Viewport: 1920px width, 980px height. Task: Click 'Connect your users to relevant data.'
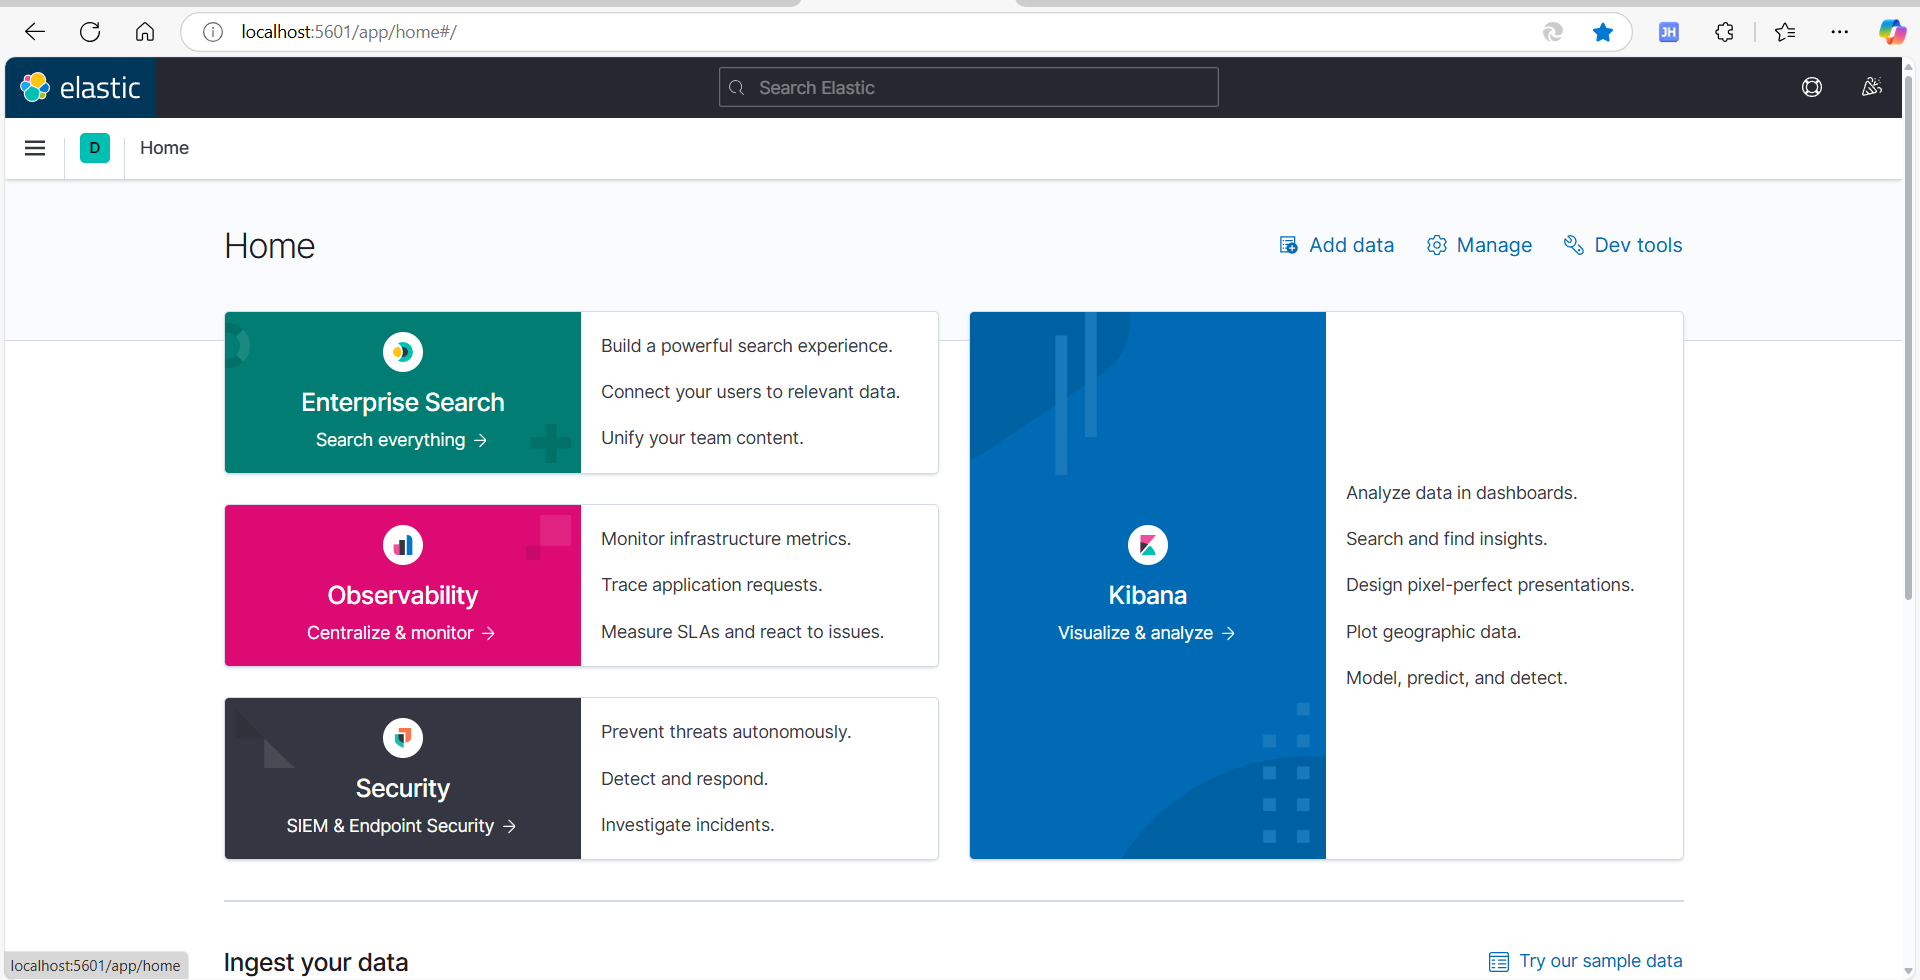pyautogui.click(x=751, y=392)
